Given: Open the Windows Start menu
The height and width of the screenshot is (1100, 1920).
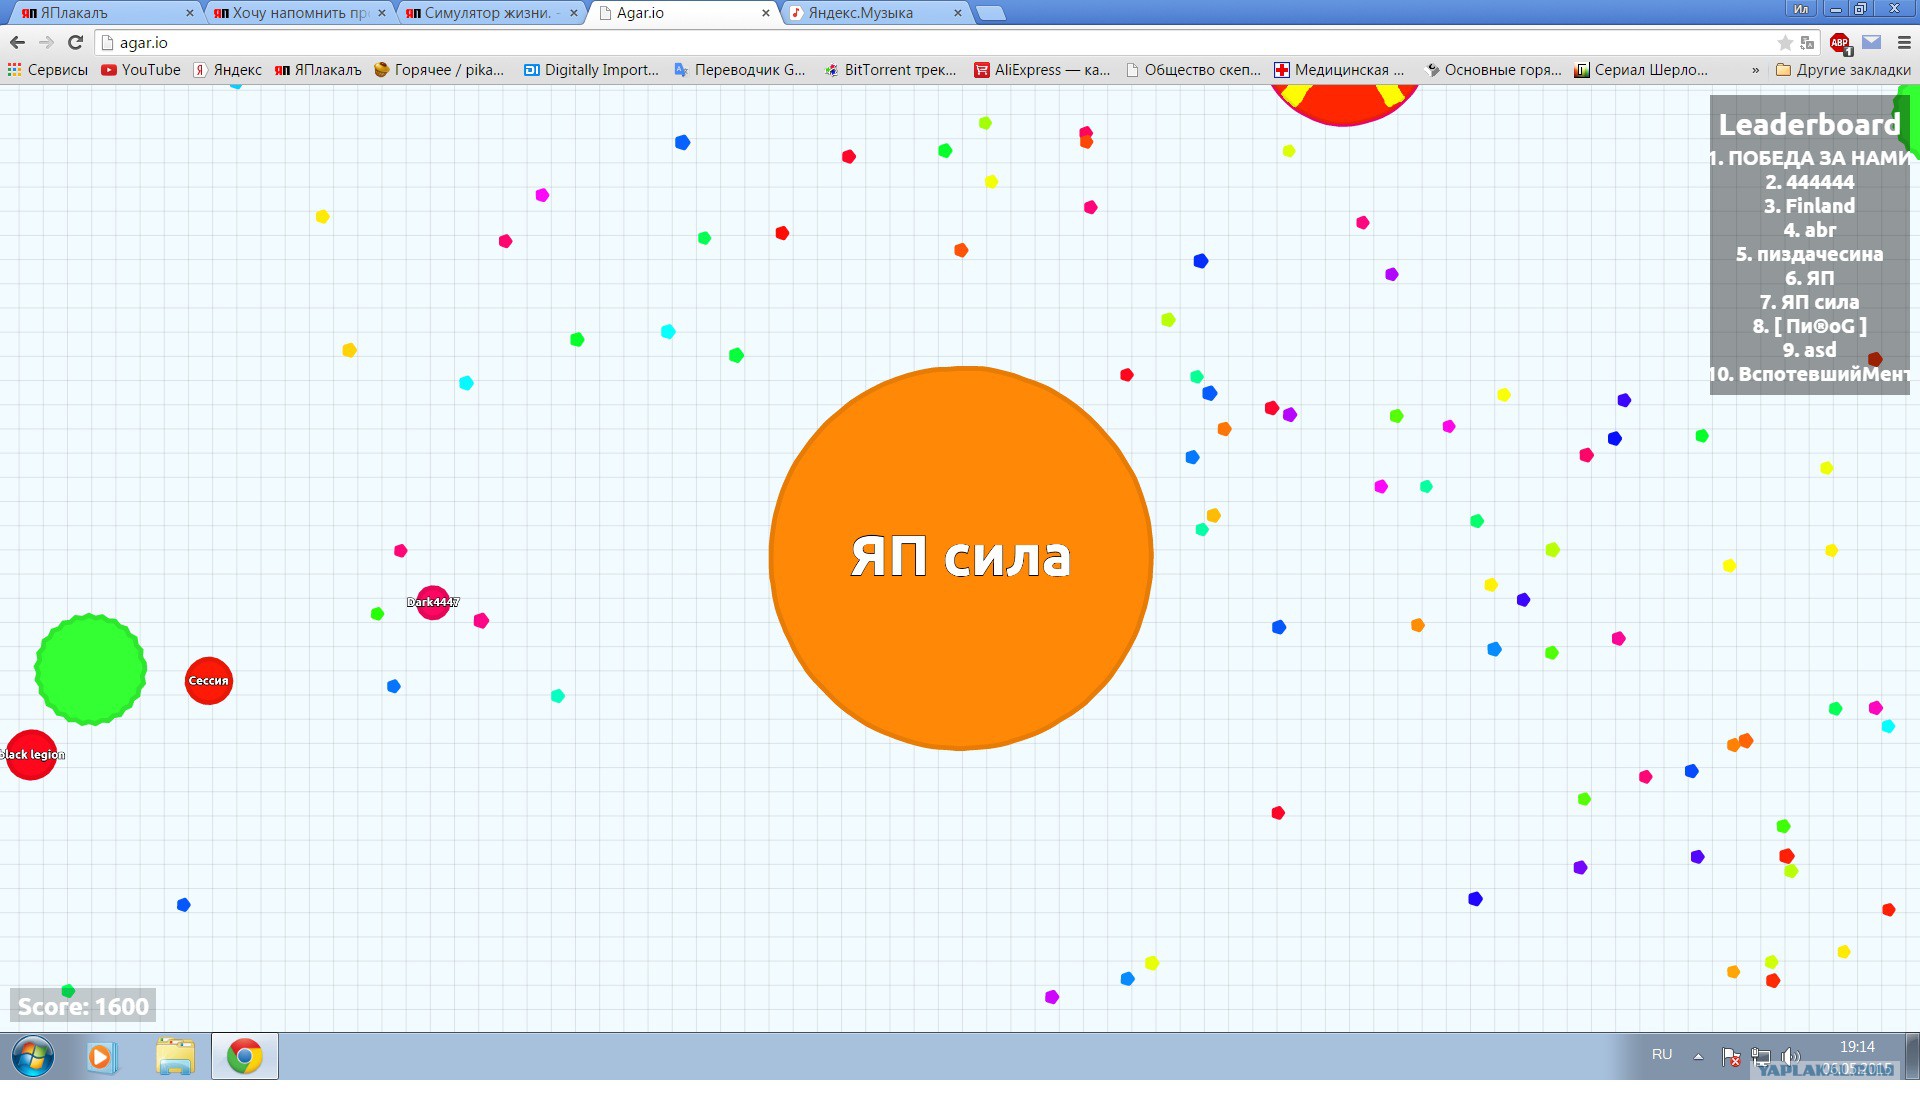Looking at the screenshot, I should coord(33,1056).
